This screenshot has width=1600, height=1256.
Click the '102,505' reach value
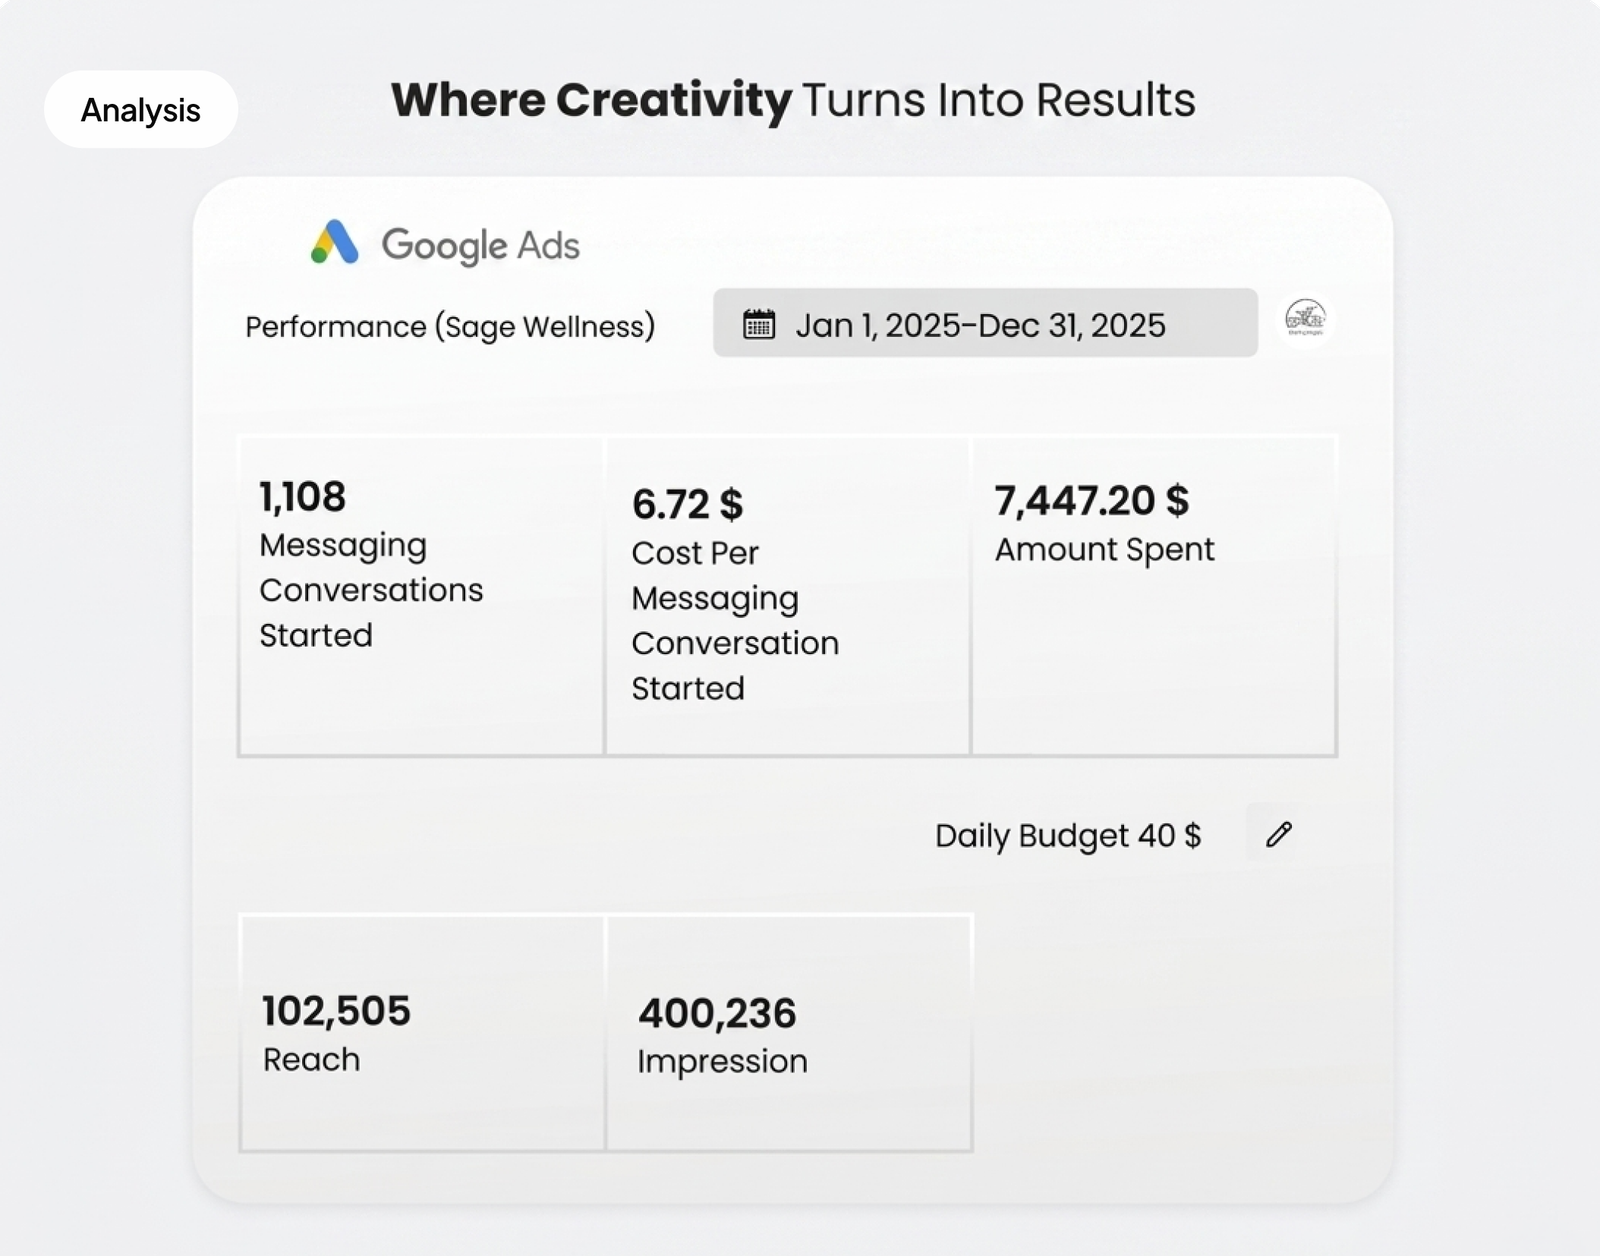coord(336,1011)
